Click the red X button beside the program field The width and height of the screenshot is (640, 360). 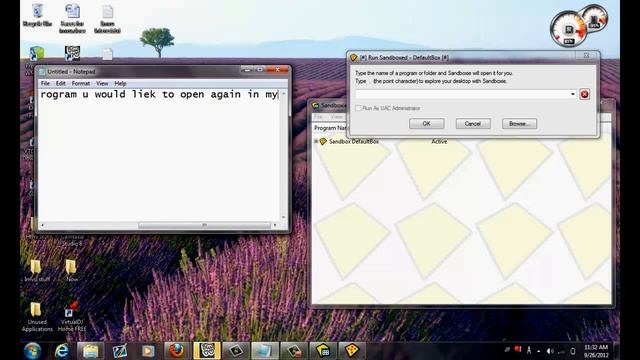coord(584,94)
